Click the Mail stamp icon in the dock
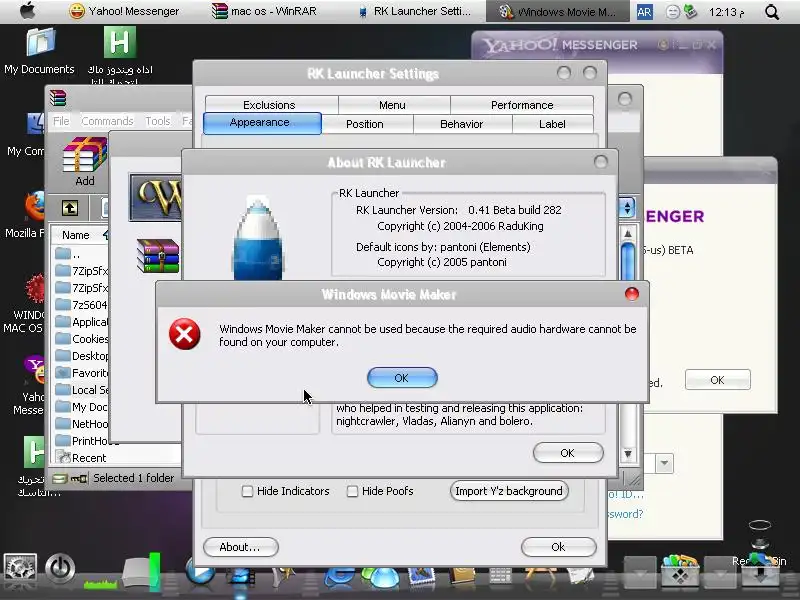 421,577
